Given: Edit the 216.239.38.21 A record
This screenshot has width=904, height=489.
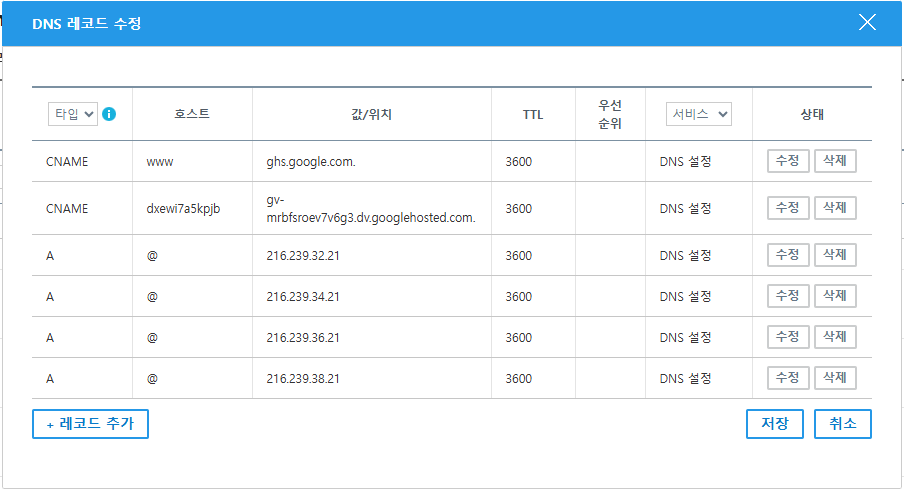Looking at the screenshot, I should point(788,378).
